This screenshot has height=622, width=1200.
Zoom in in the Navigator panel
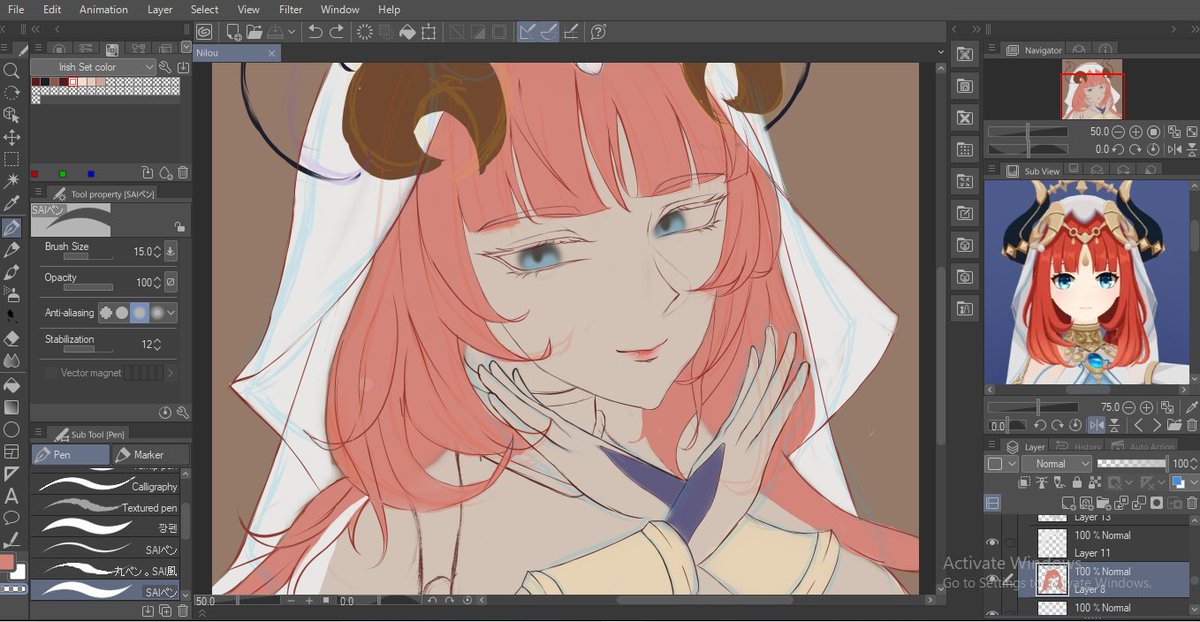point(1135,132)
